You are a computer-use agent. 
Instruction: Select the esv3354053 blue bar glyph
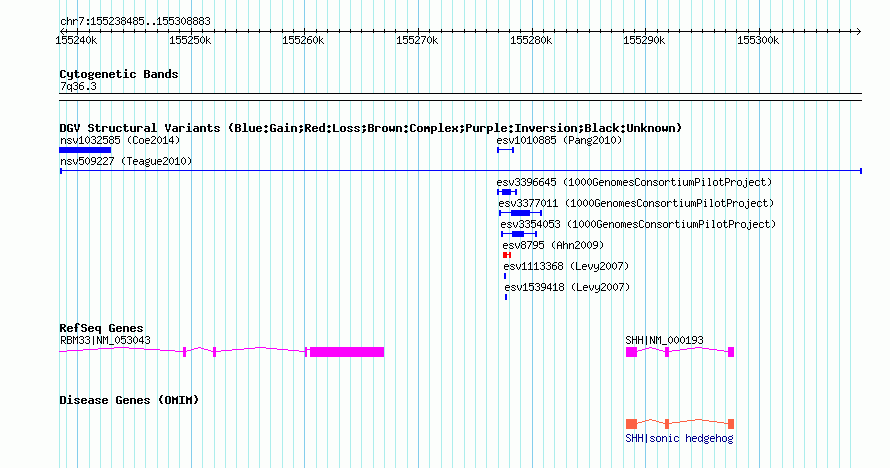(519, 234)
